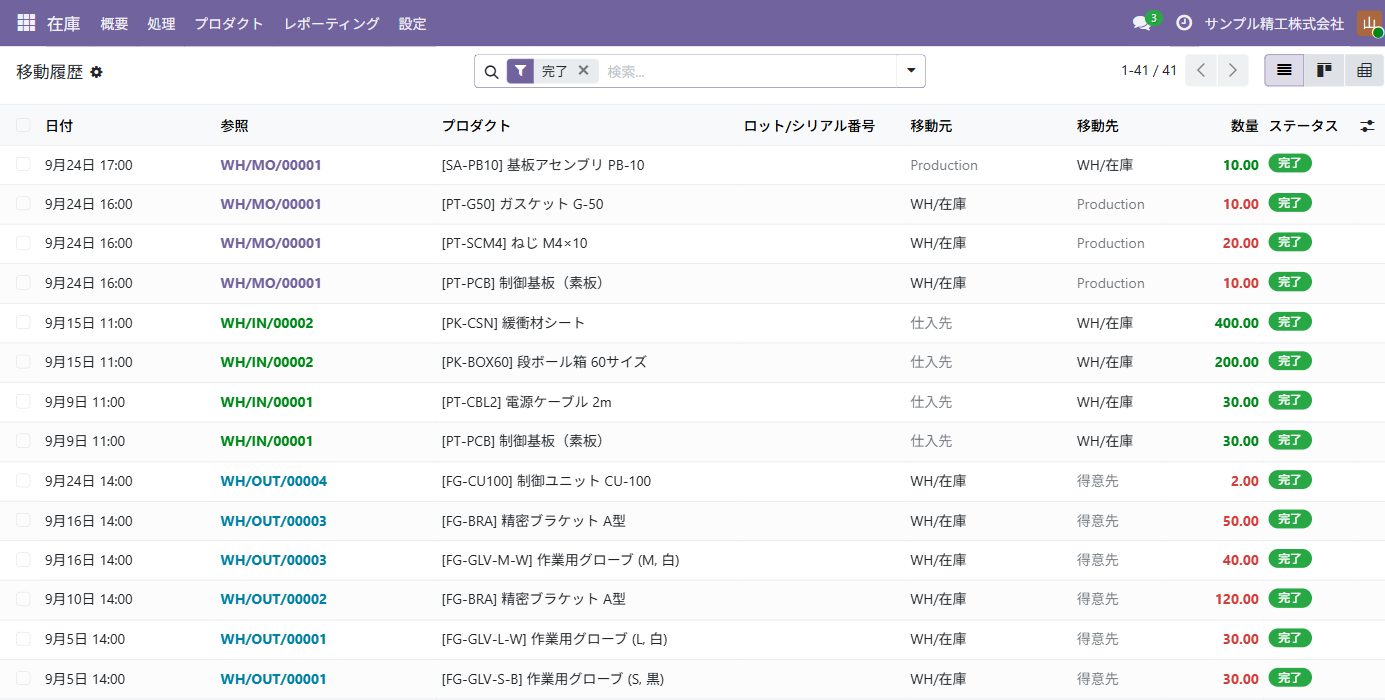Screen dimensions: 1385x700
Task: Click product [PT-PCB] 制御基板 in 9月24日 row
Action: pyautogui.click(x=523, y=283)
